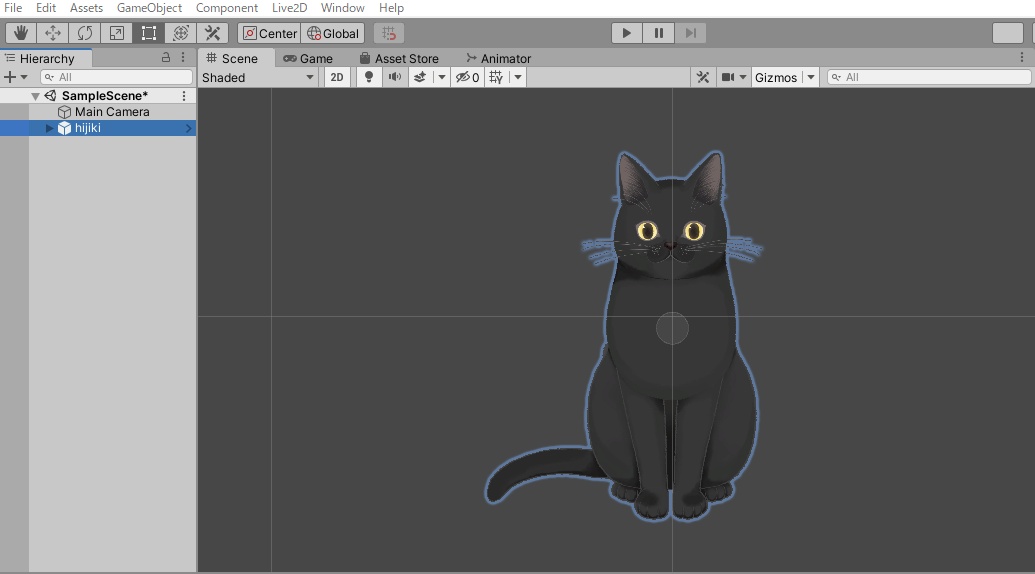
Task: Switch to the Game tab
Action: click(x=308, y=59)
